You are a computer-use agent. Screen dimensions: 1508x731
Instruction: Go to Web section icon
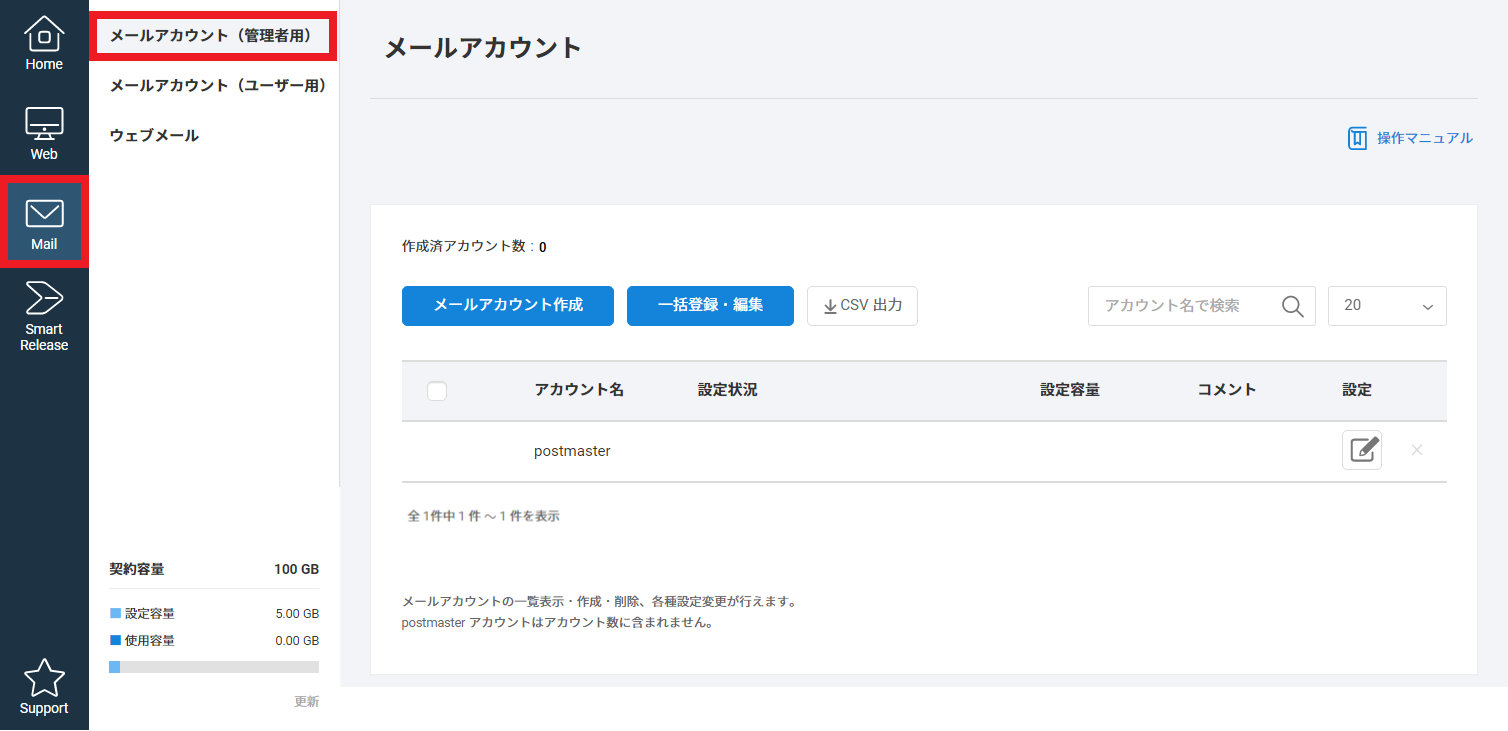point(44,134)
